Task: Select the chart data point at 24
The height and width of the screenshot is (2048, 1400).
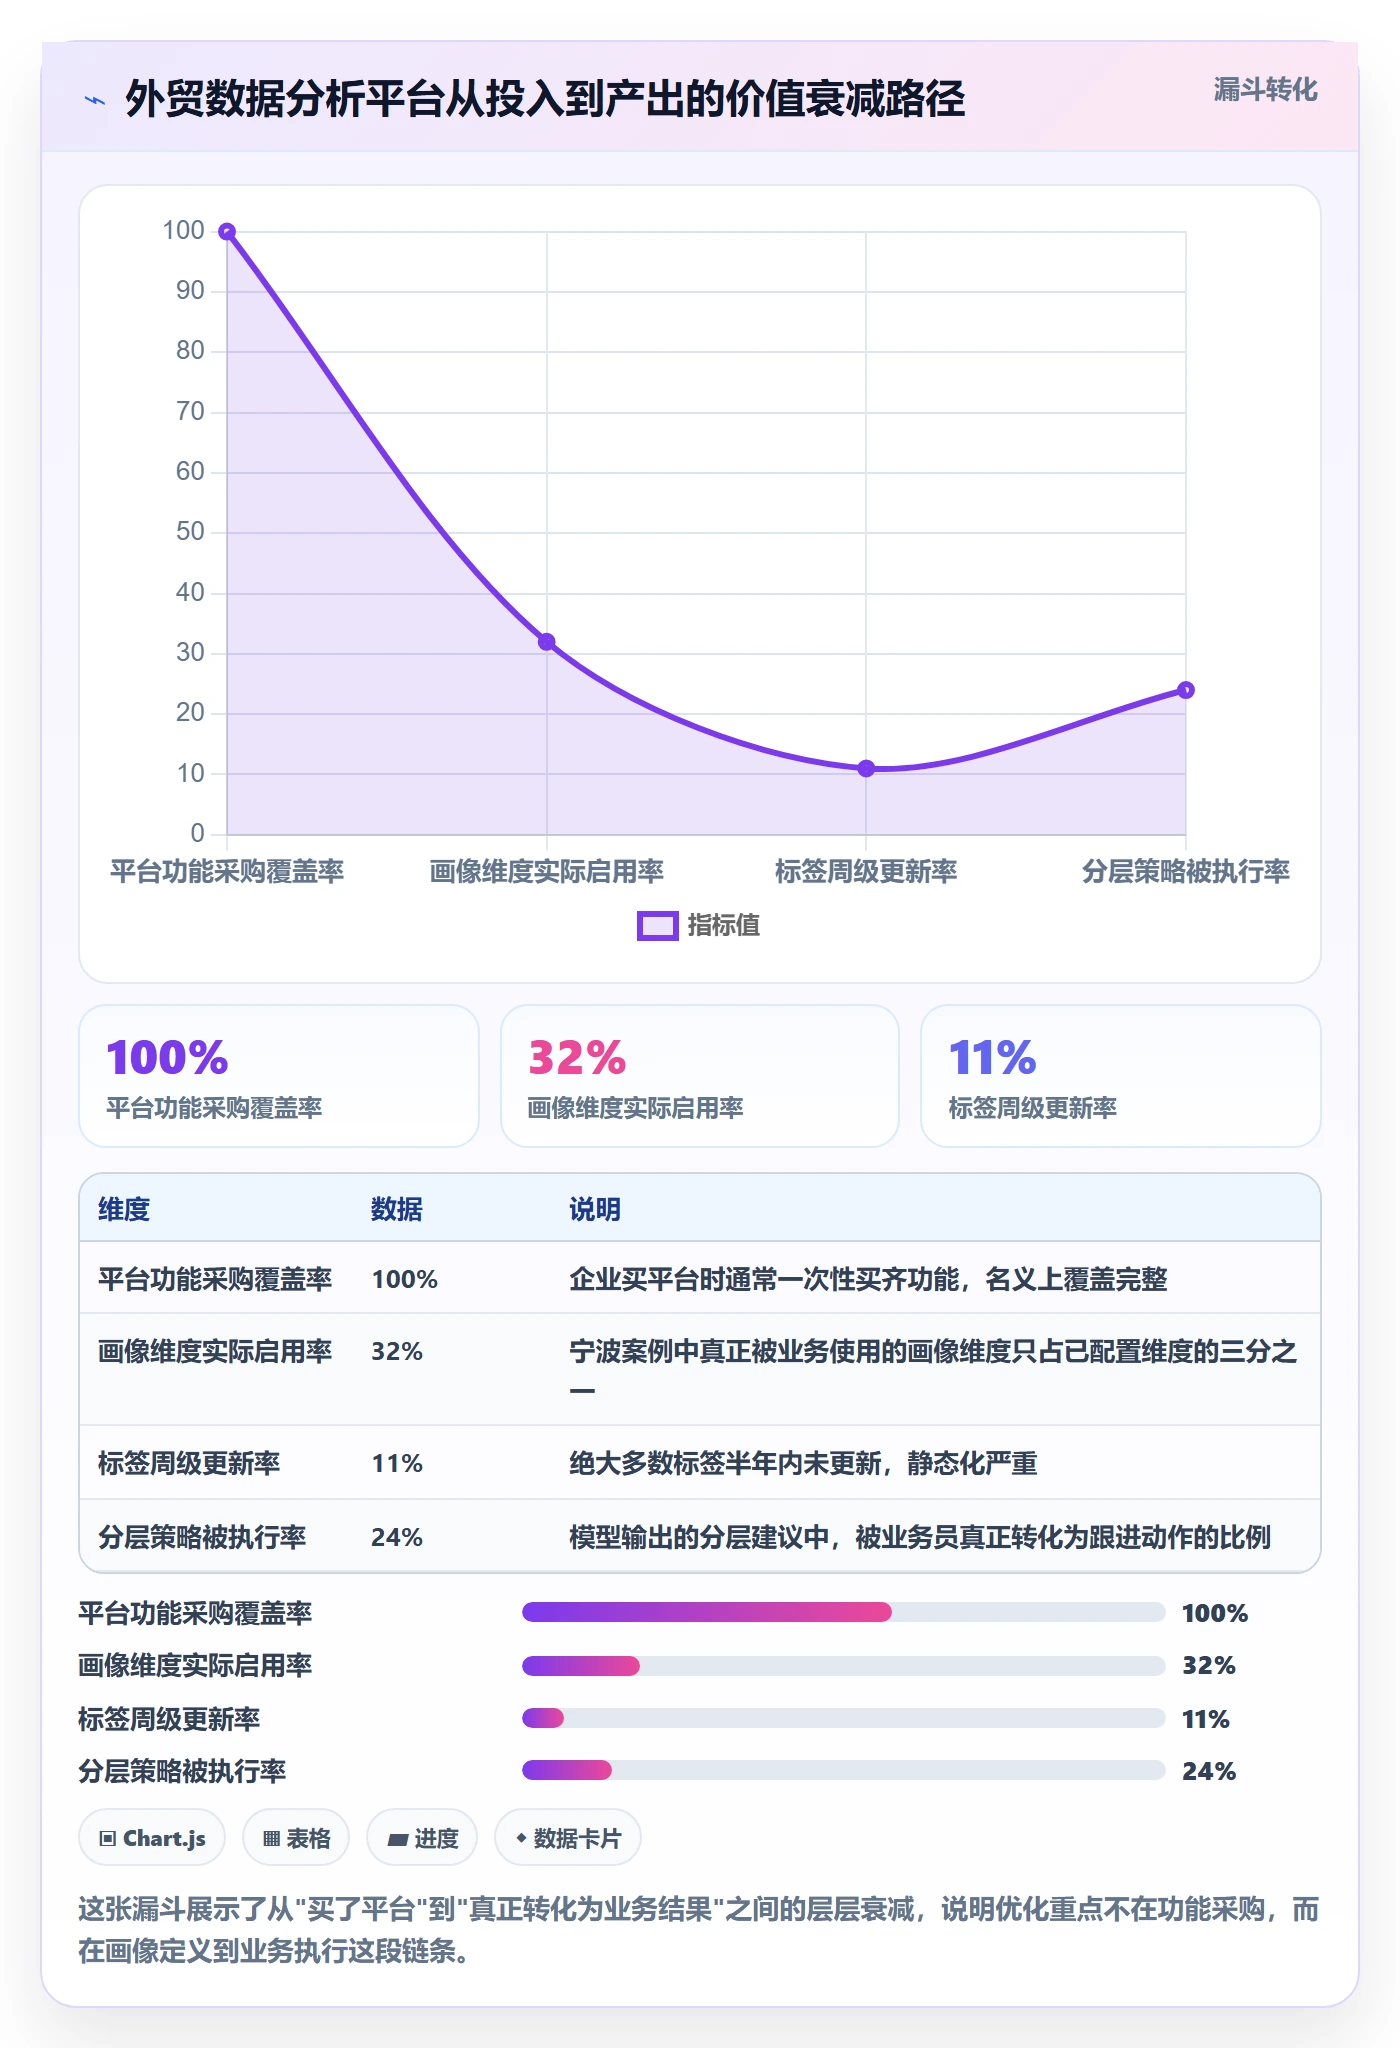Action: 1185,690
